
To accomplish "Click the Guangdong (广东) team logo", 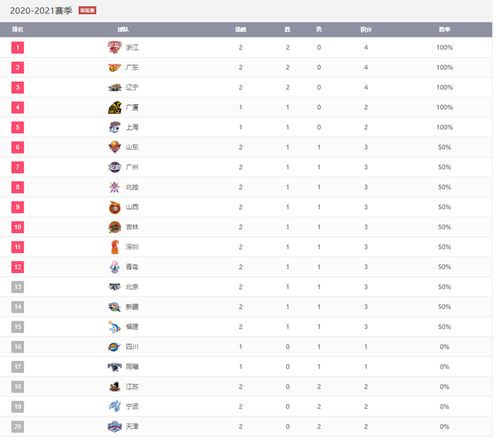I will [115, 68].
